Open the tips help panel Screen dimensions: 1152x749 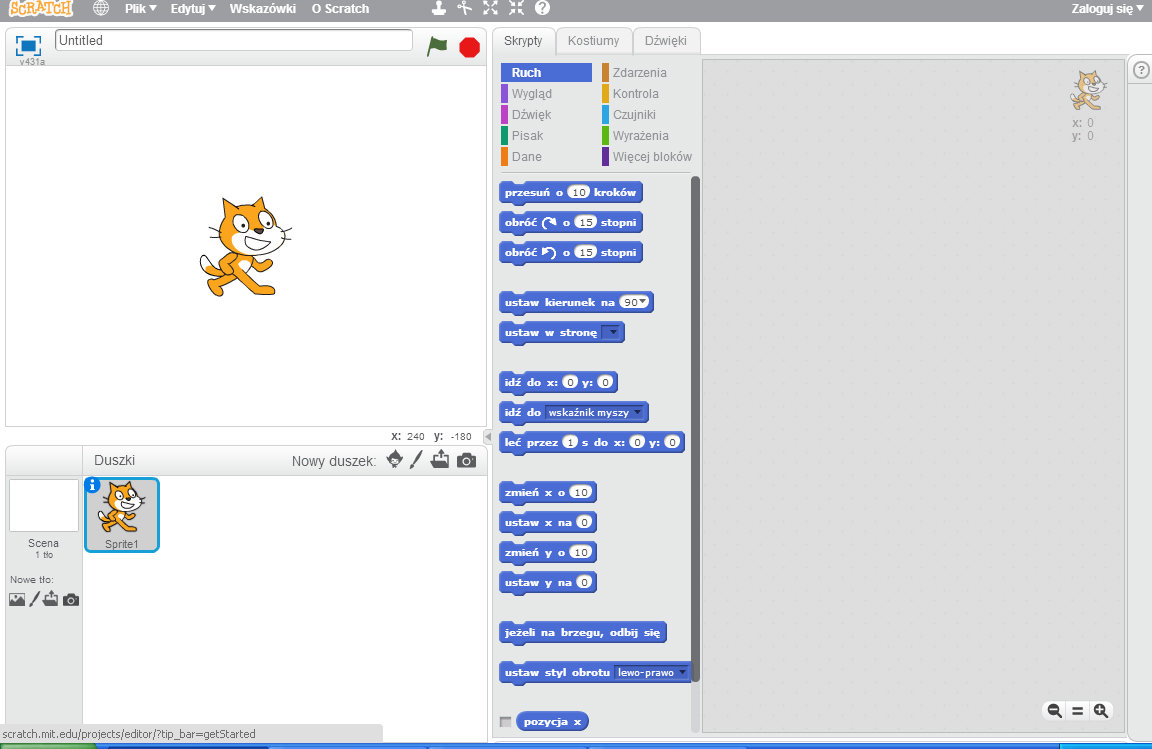tap(1141, 70)
